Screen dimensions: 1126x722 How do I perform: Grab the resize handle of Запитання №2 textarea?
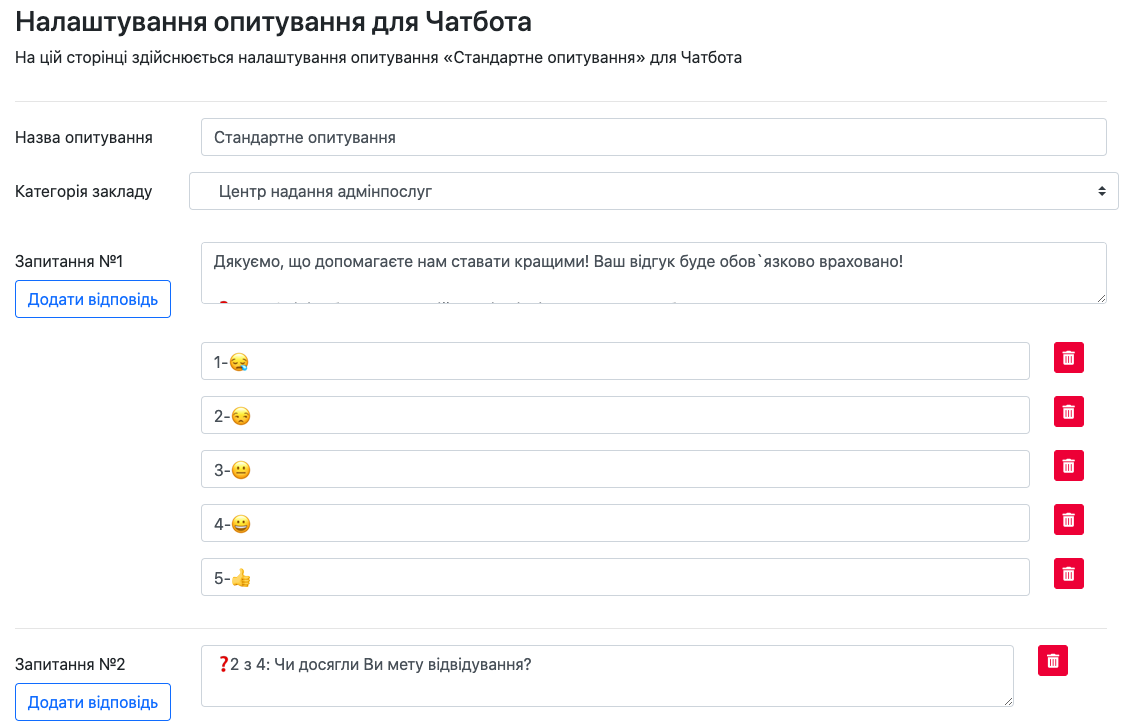coord(1008,701)
